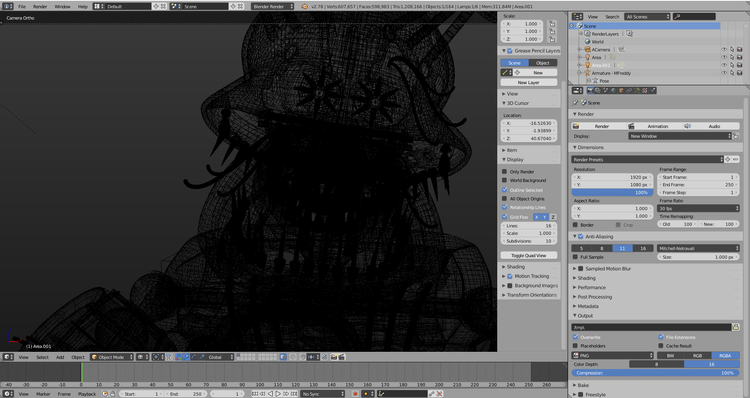Open the viewport shading mode selector
Image resolution: width=750 pixels, height=398 pixels.
point(143,357)
